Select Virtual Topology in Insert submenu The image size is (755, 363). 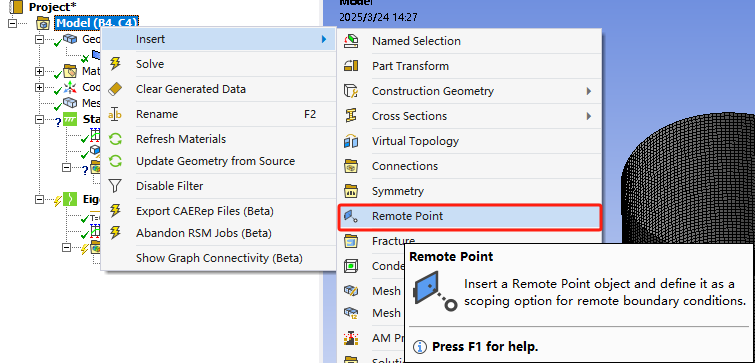pyautogui.click(x=469, y=141)
